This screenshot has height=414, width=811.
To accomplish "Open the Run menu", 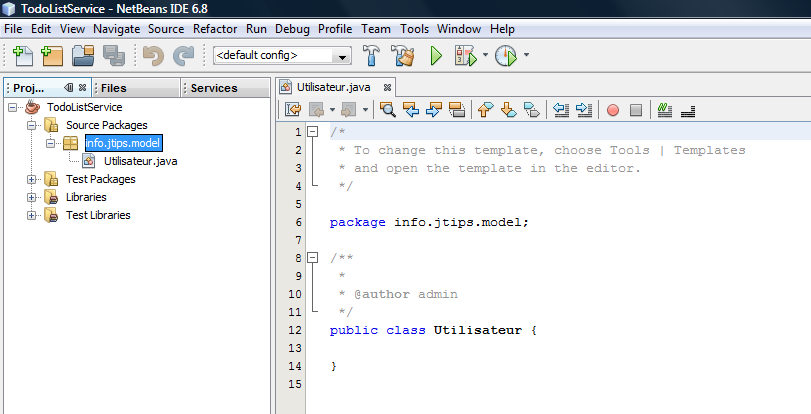I will [x=256, y=29].
